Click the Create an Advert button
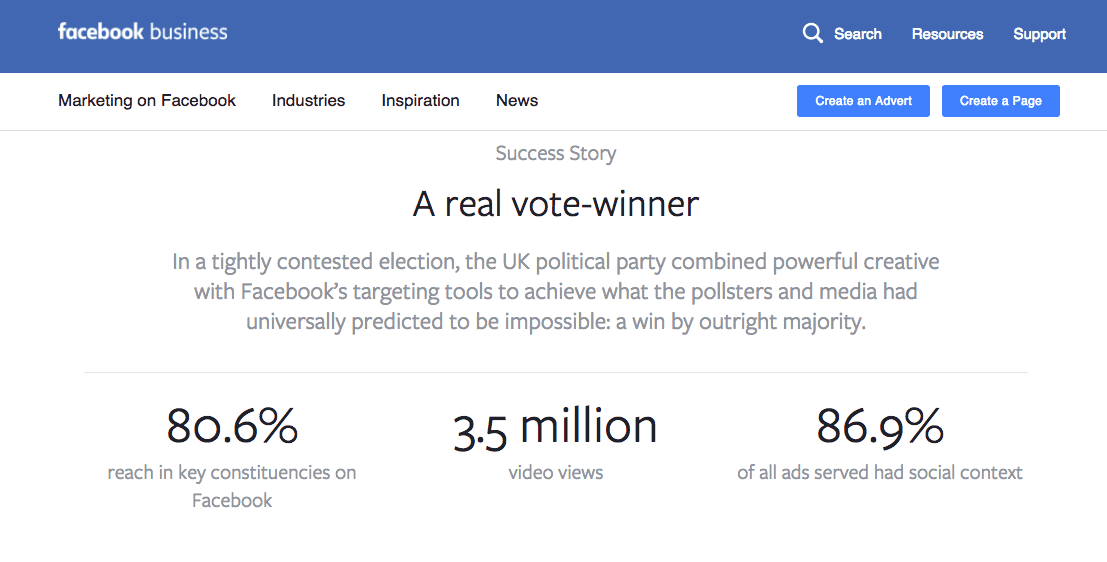The width and height of the screenshot is (1107, 562). click(x=863, y=101)
